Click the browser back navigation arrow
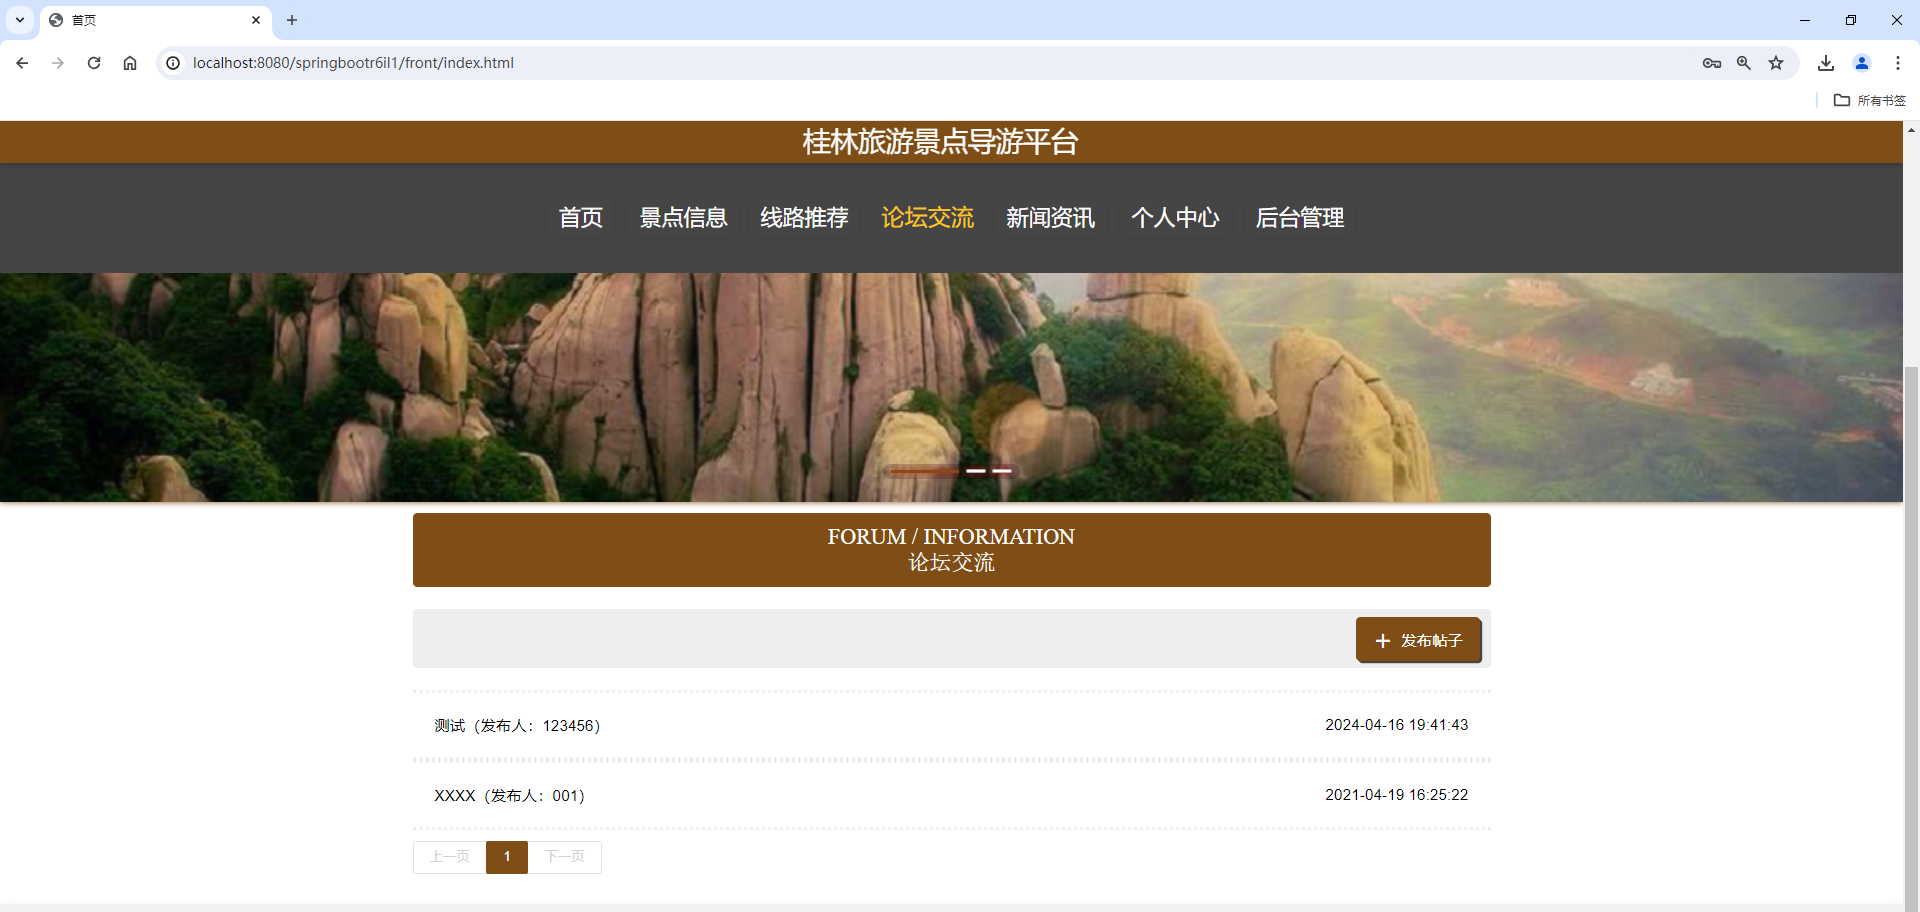The height and width of the screenshot is (912, 1920). pyautogui.click(x=22, y=62)
